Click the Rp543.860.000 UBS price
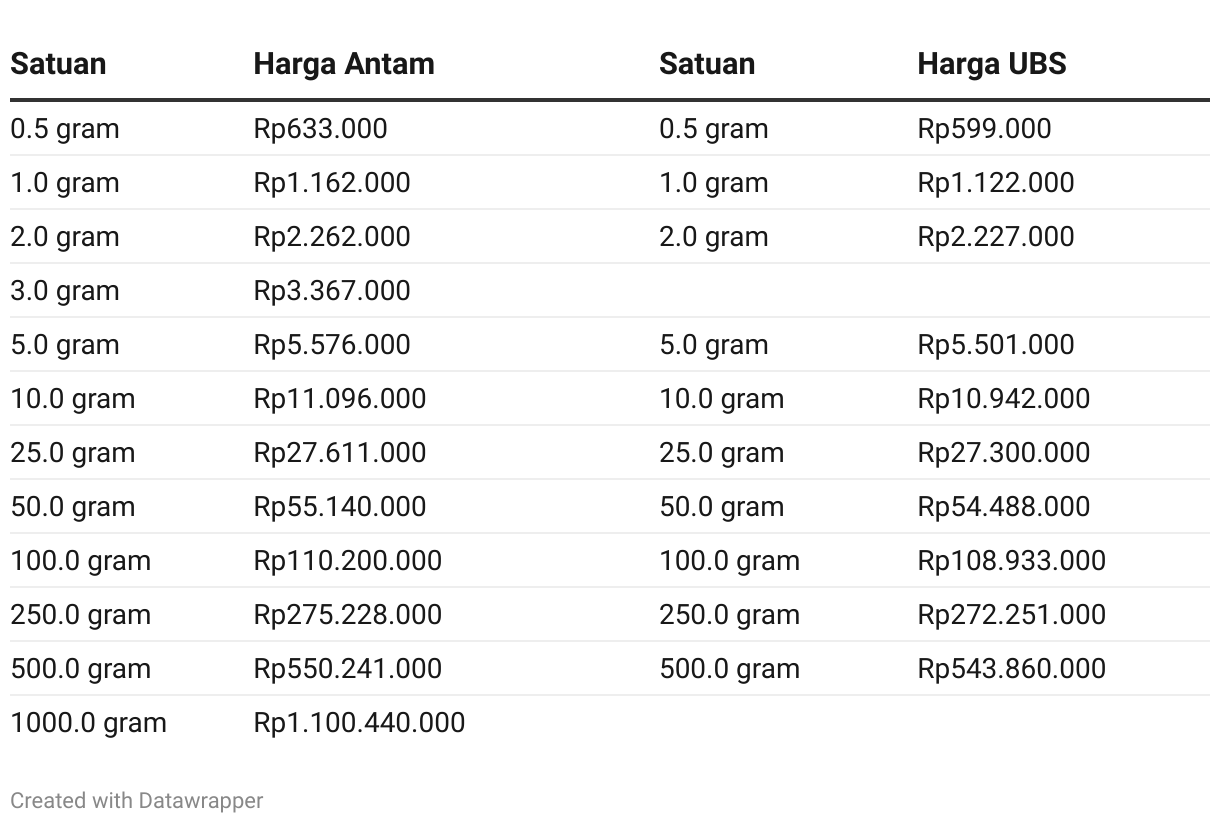Image resolution: width=1220 pixels, height=824 pixels. tap(1012, 669)
